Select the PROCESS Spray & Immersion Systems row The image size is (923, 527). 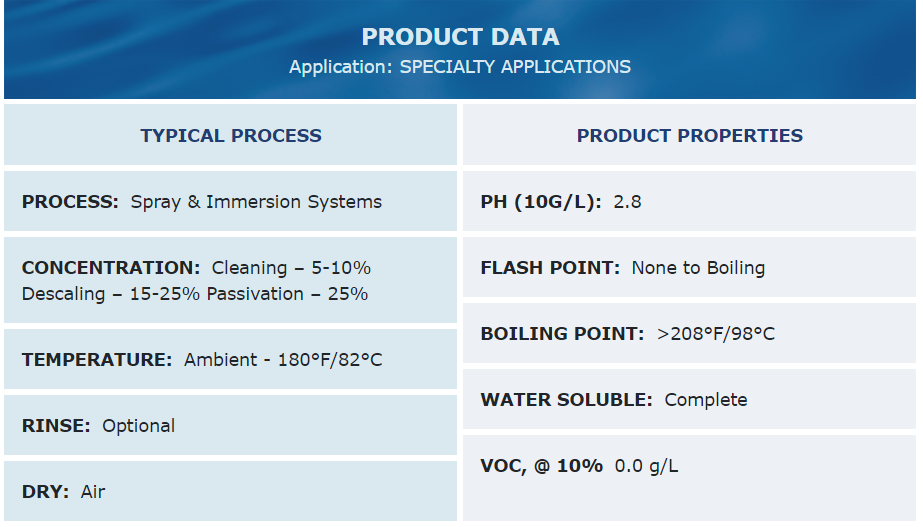point(230,201)
